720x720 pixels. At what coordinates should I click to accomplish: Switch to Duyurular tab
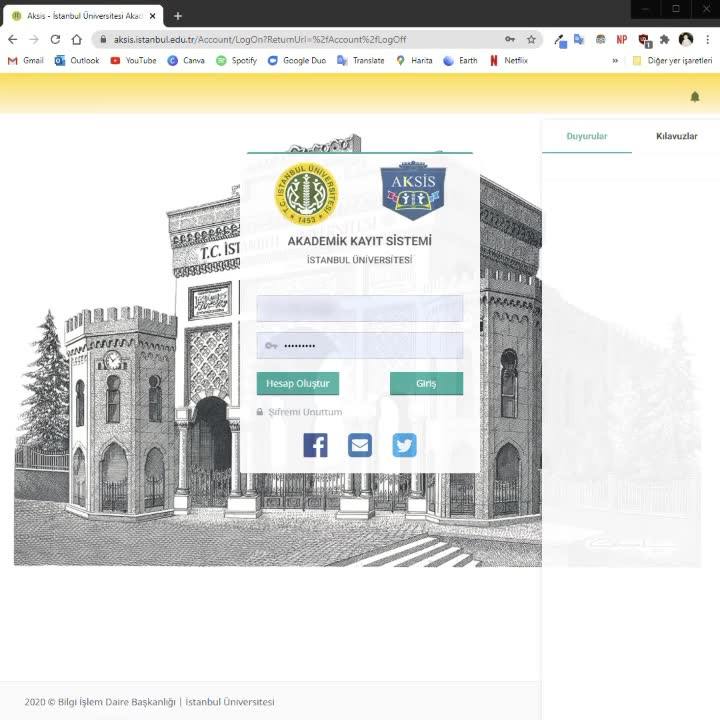[x=587, y=136]
